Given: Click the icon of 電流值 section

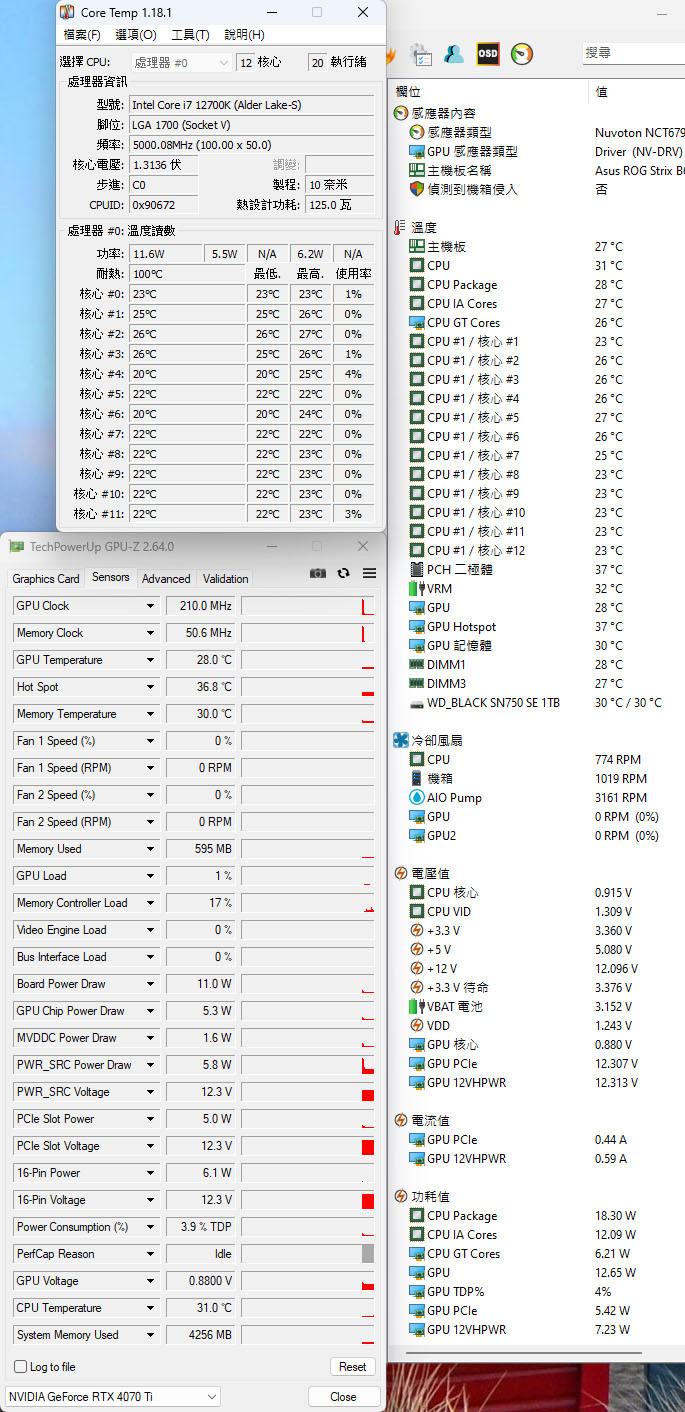Looking at the screenshot, I should pyautogui.click(x=401, y=1120).
